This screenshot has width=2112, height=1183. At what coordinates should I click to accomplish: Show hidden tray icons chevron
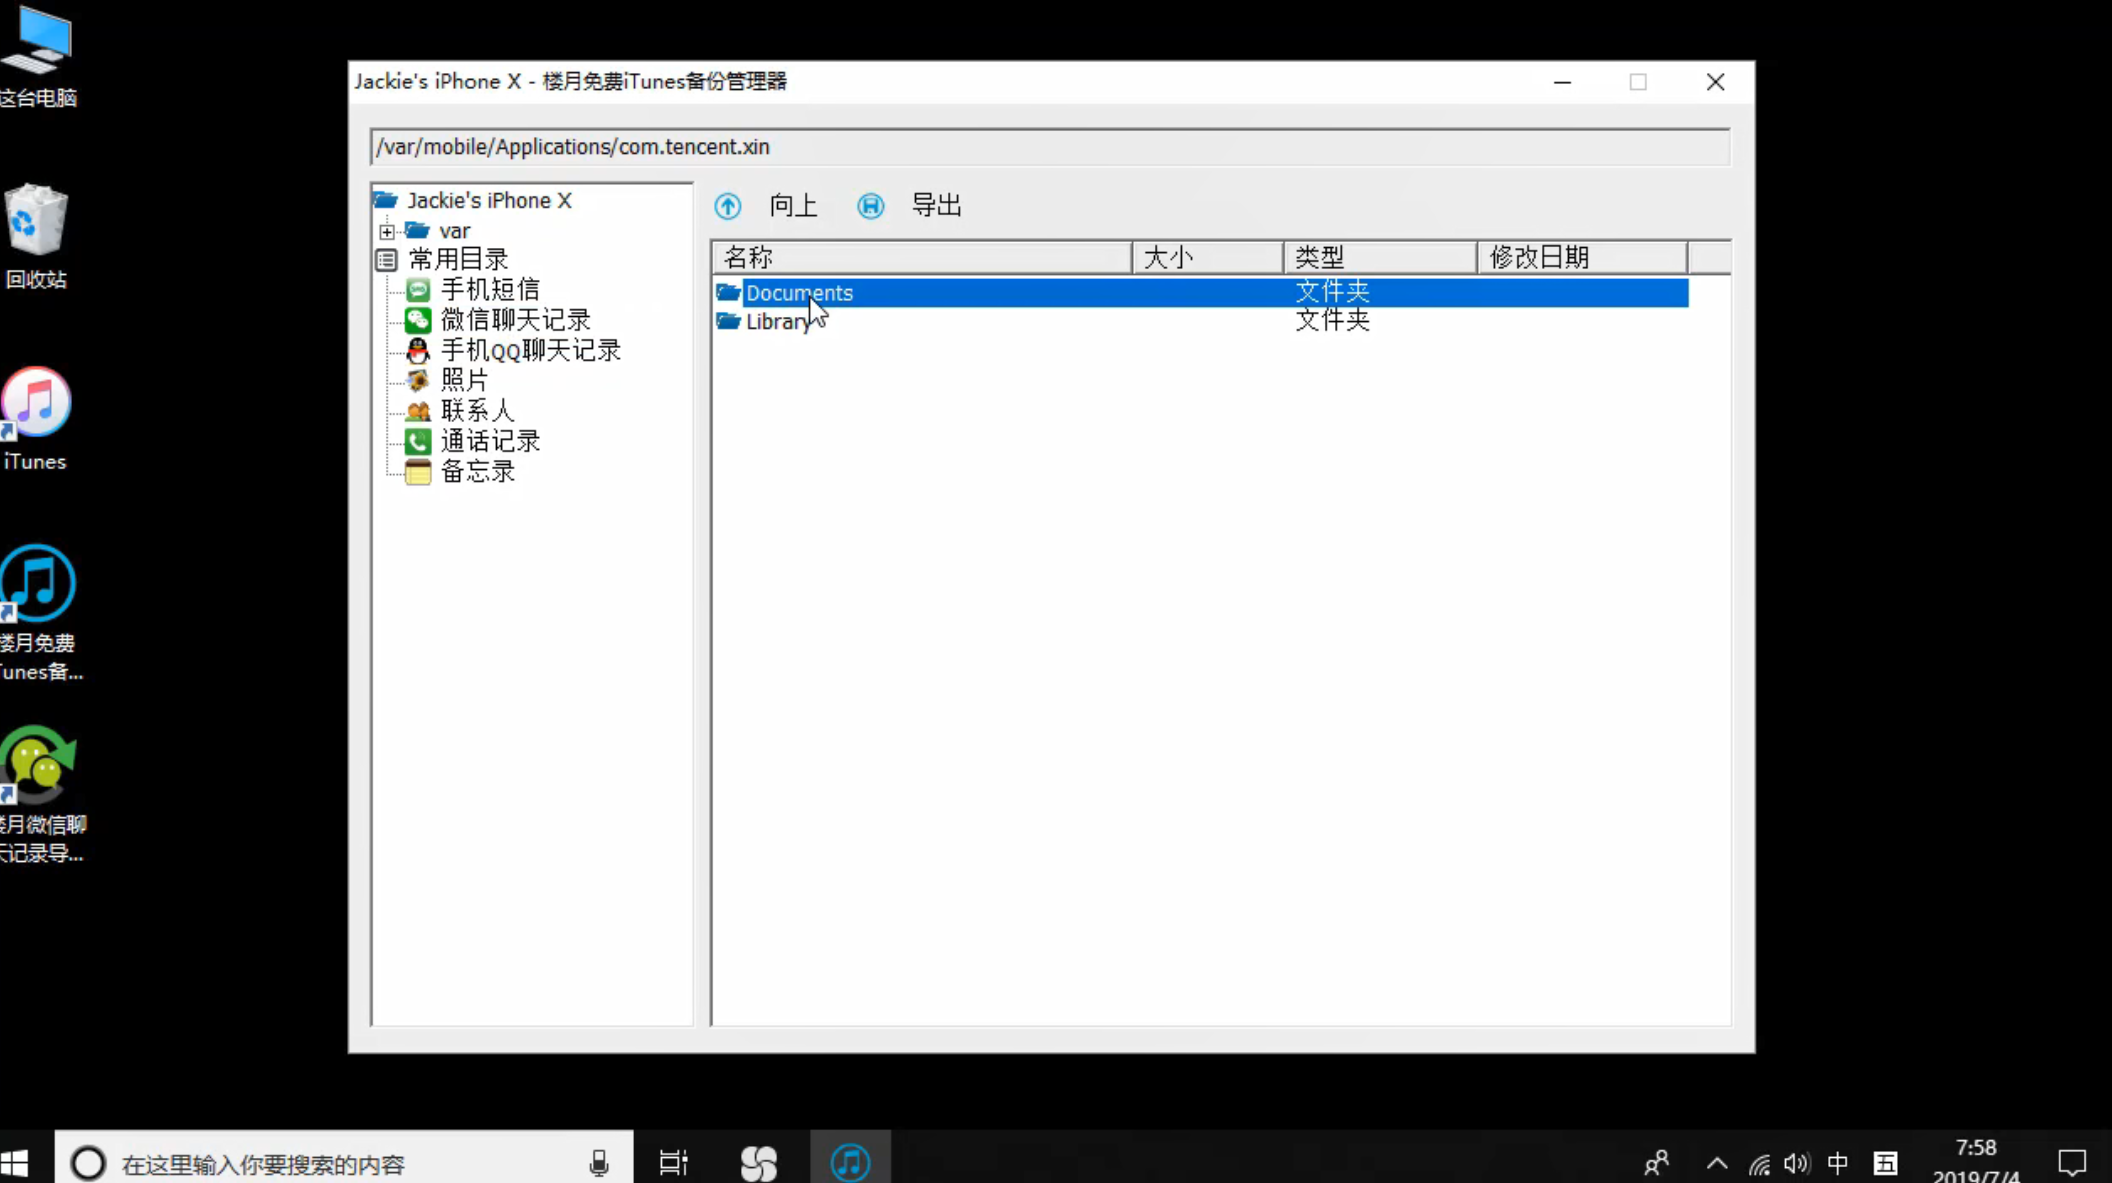[x=1717, y=1163]
